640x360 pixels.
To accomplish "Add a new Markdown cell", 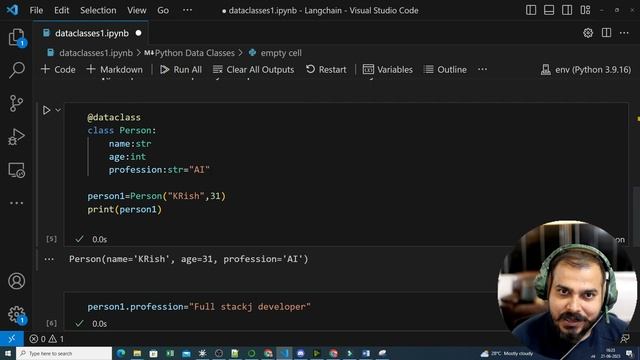I will (x=115, y=70).
